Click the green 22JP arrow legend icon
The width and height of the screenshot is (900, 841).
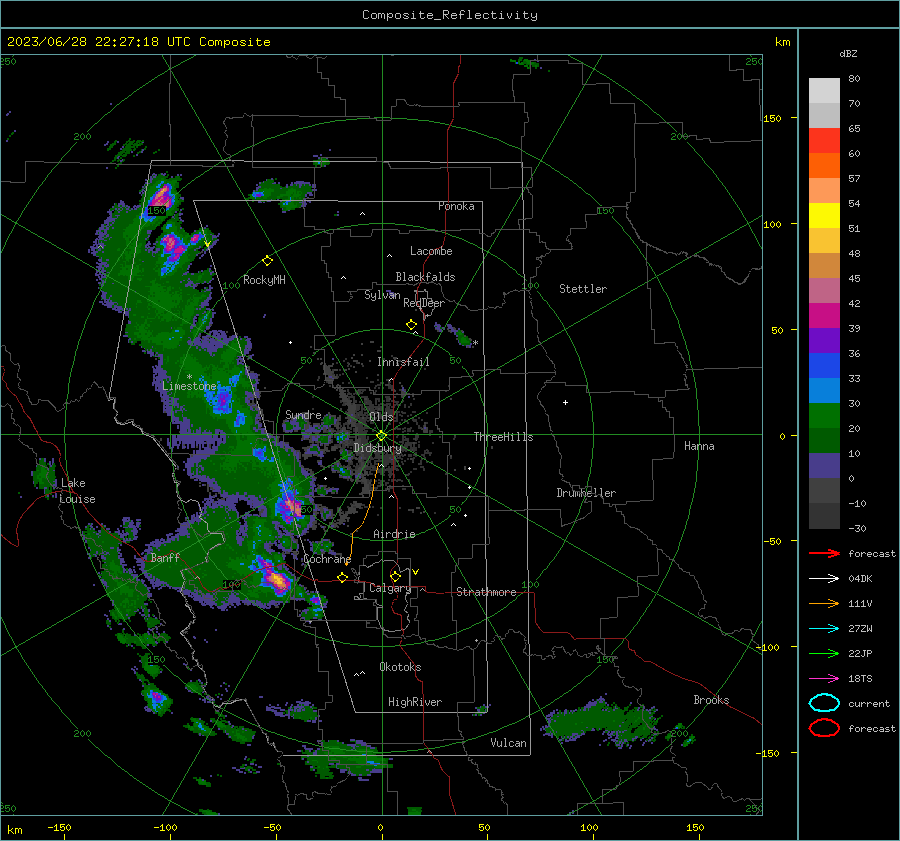824,653
